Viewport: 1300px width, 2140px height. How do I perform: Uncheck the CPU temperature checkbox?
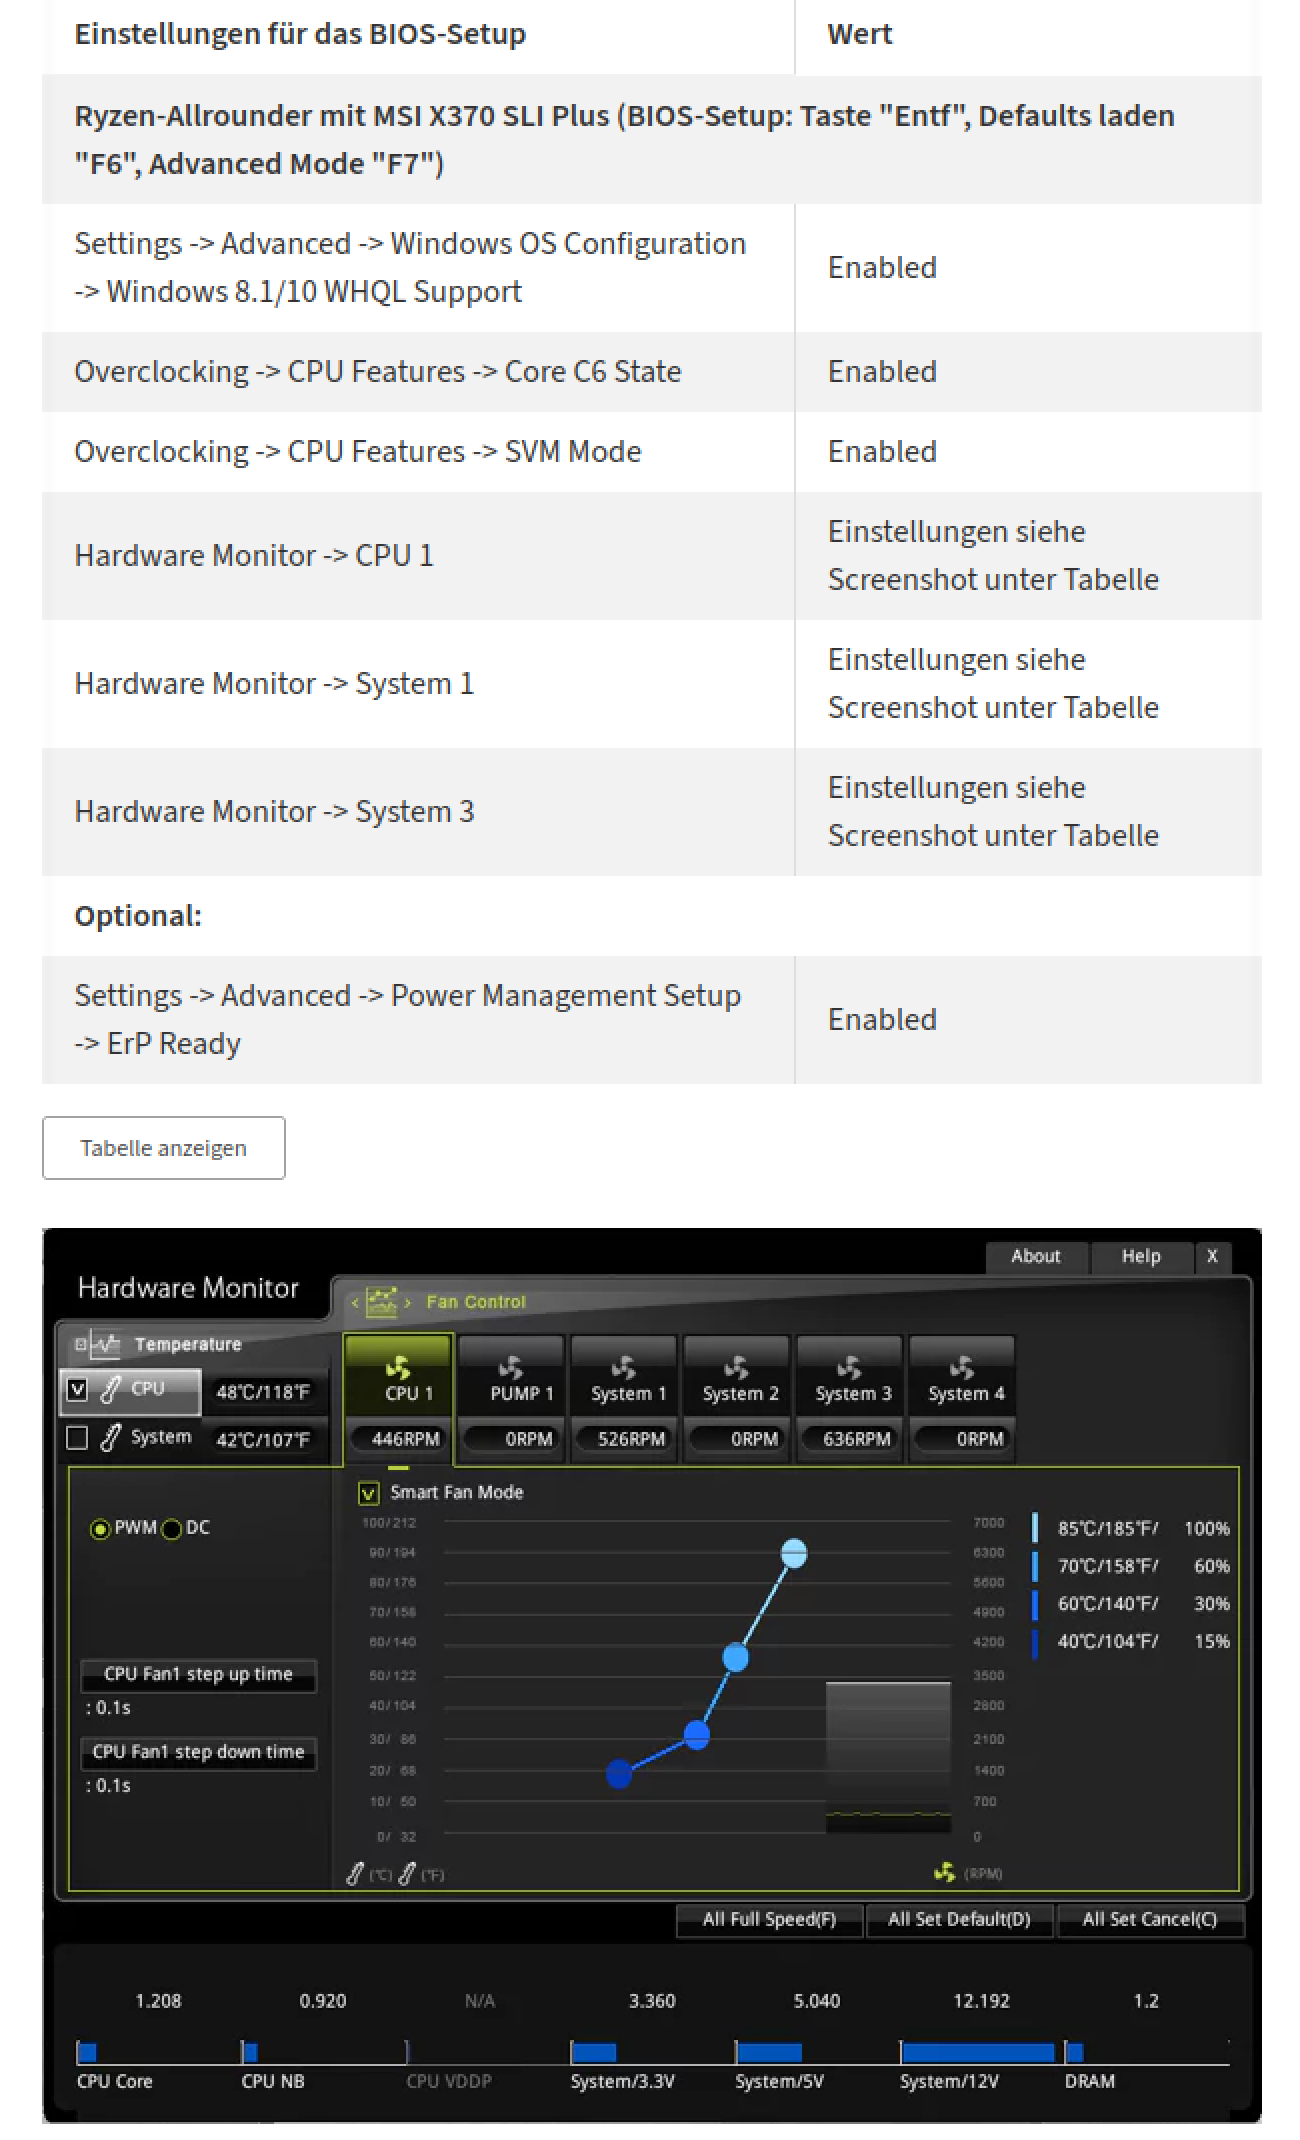(x=77, y=1389)
